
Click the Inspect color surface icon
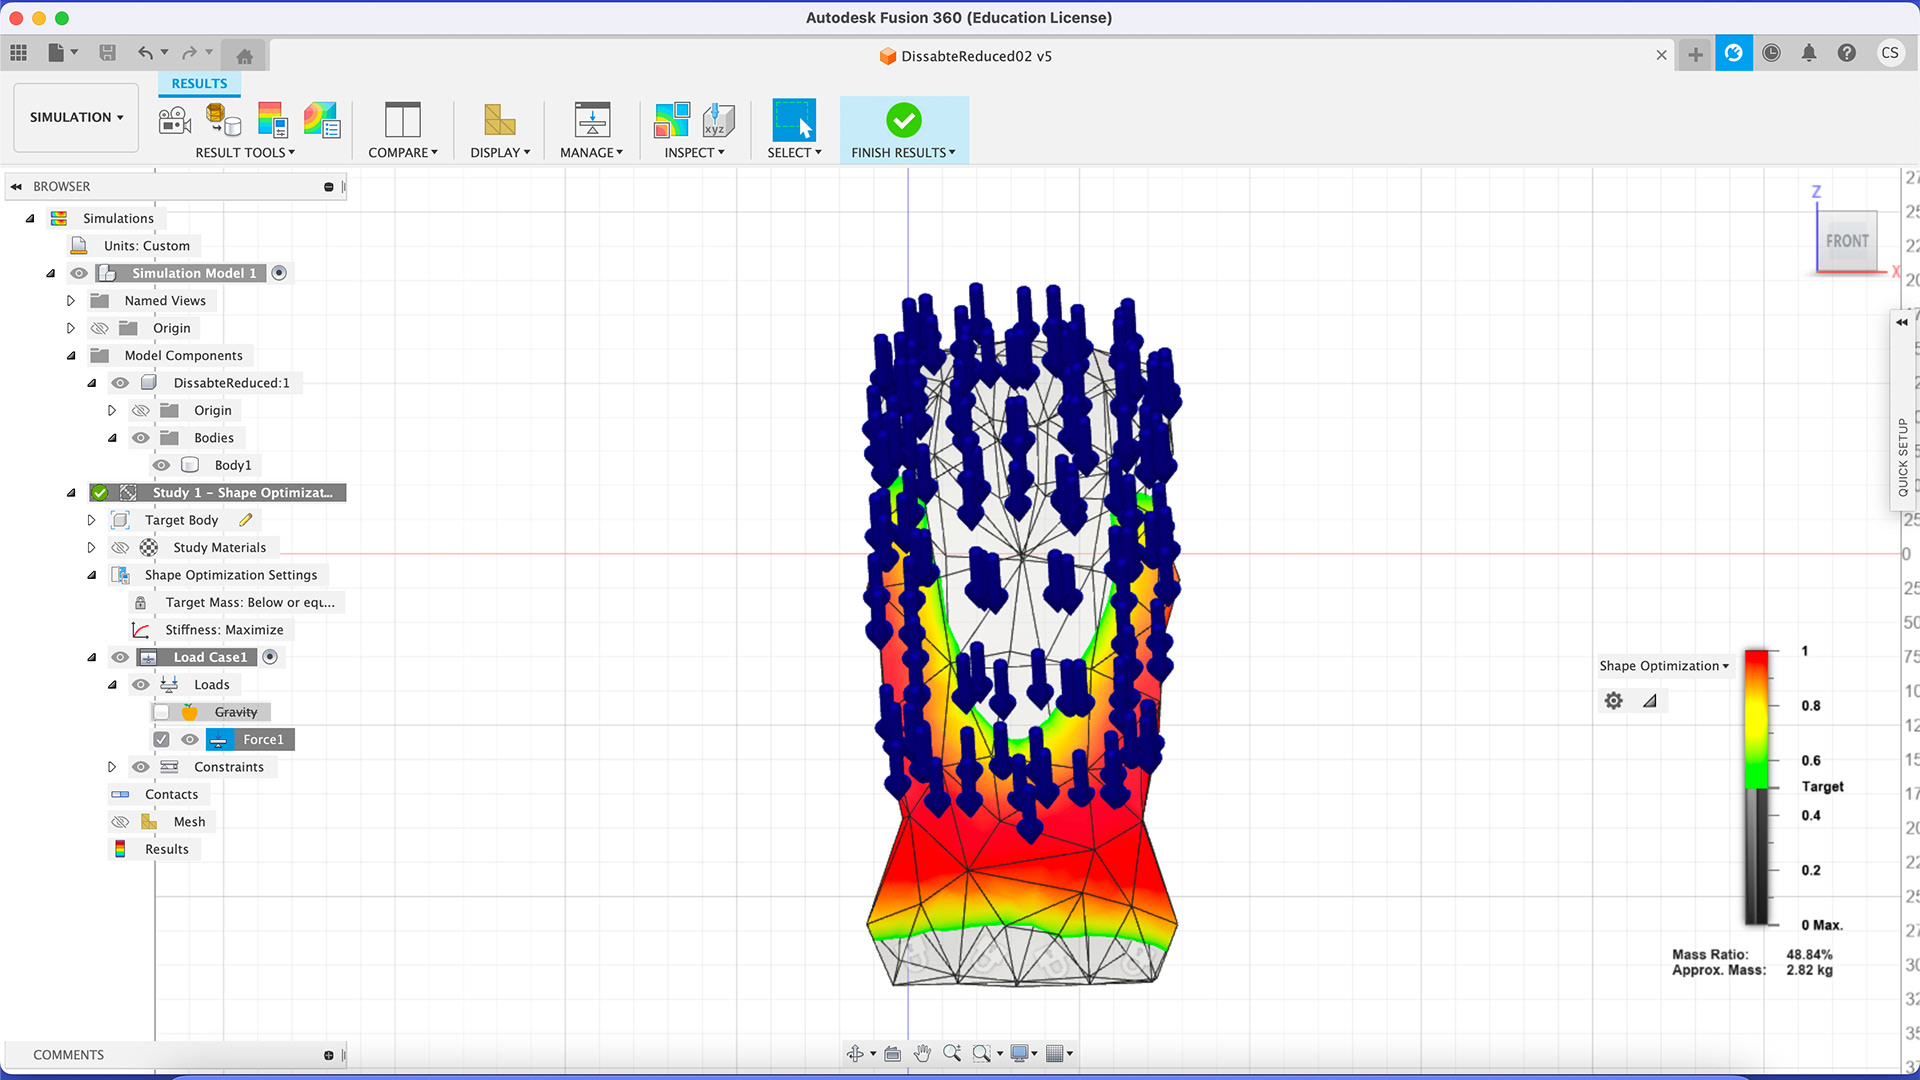[672, 120]
